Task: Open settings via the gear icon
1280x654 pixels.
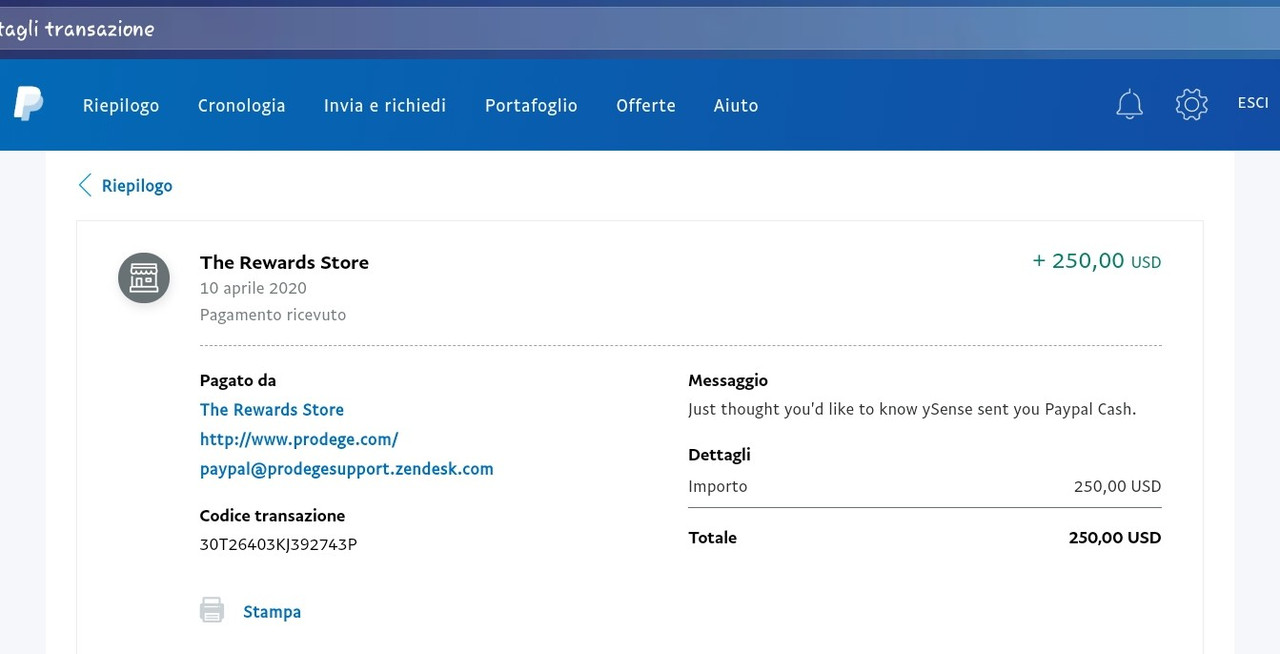Action: point(1191,104)
